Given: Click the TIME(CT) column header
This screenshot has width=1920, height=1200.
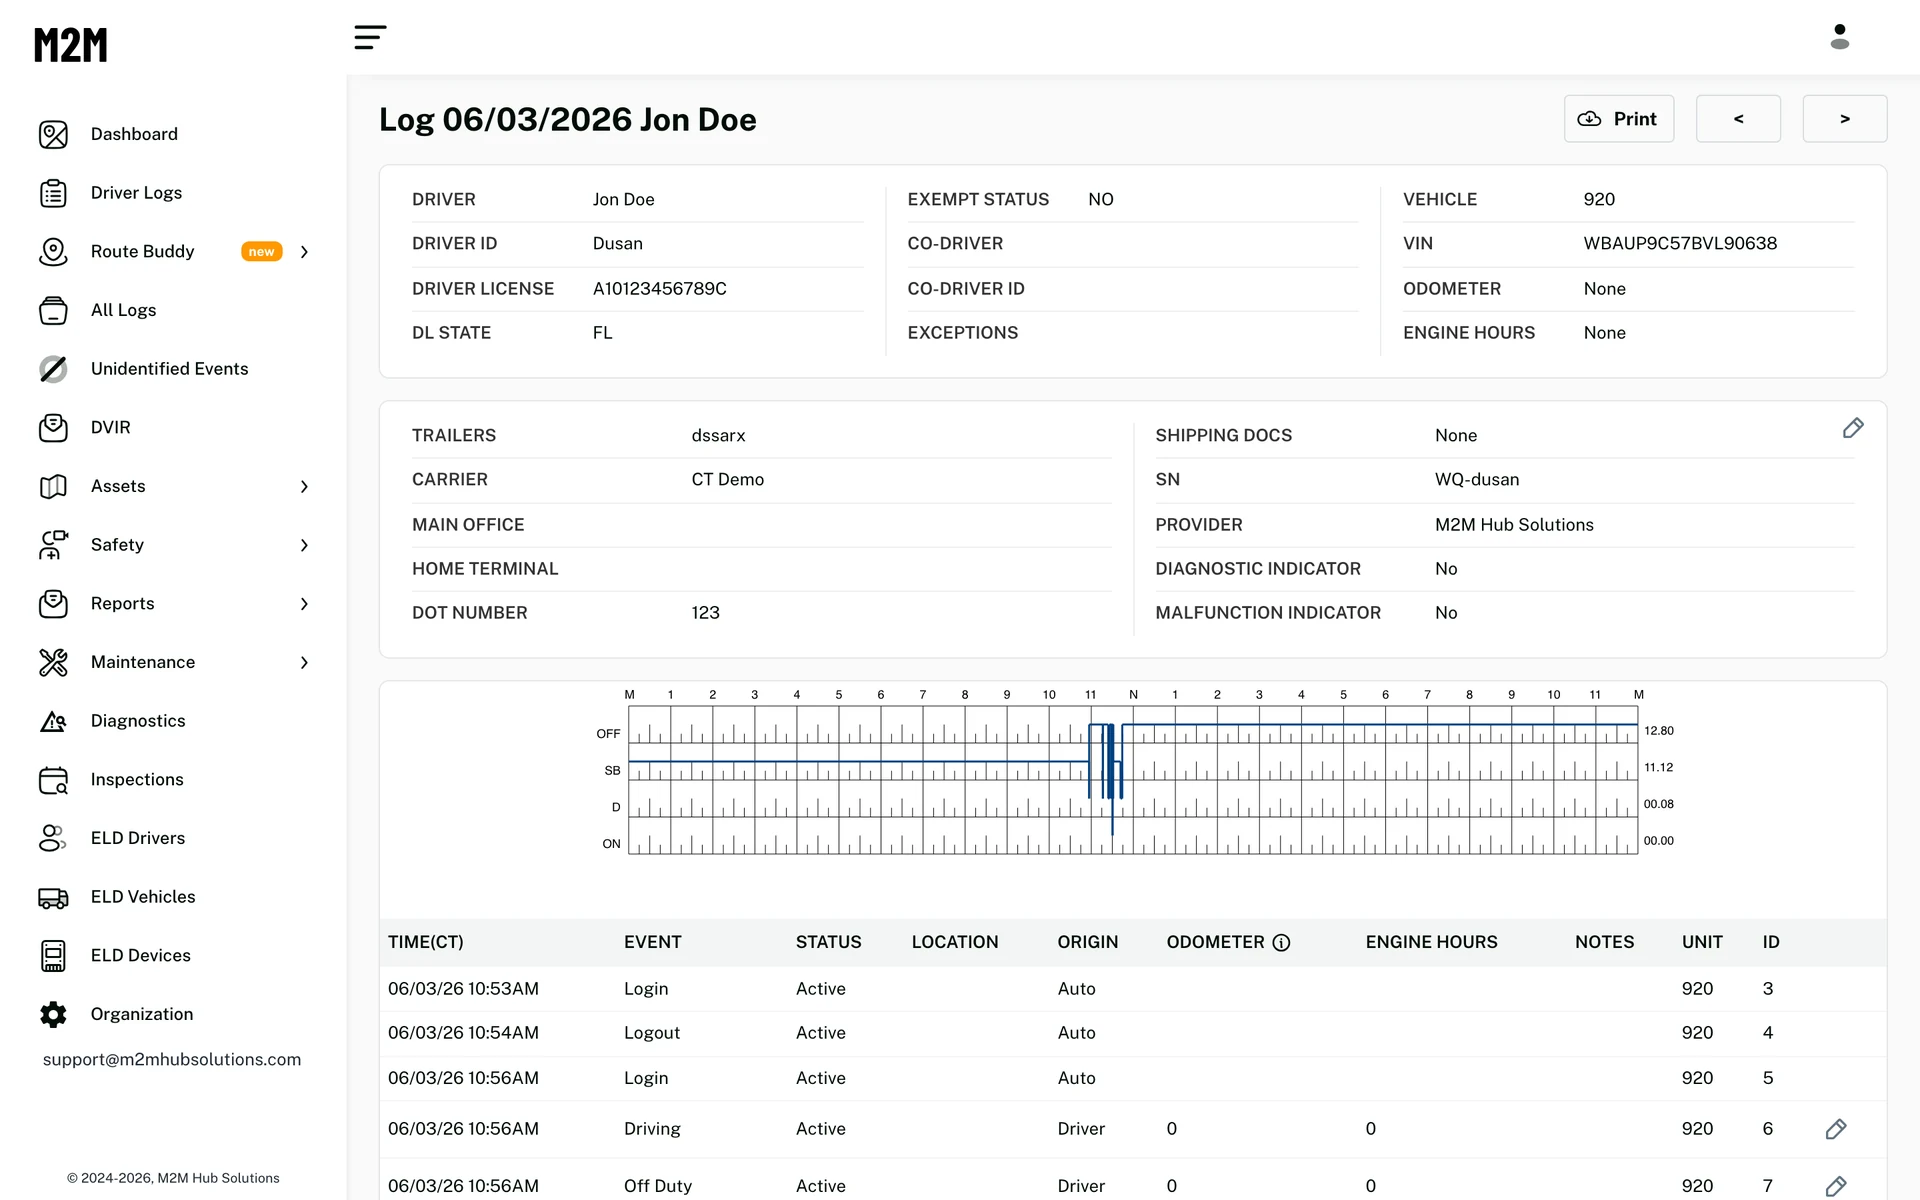Looking at the screenshot, I should click(x=425, y=942).
